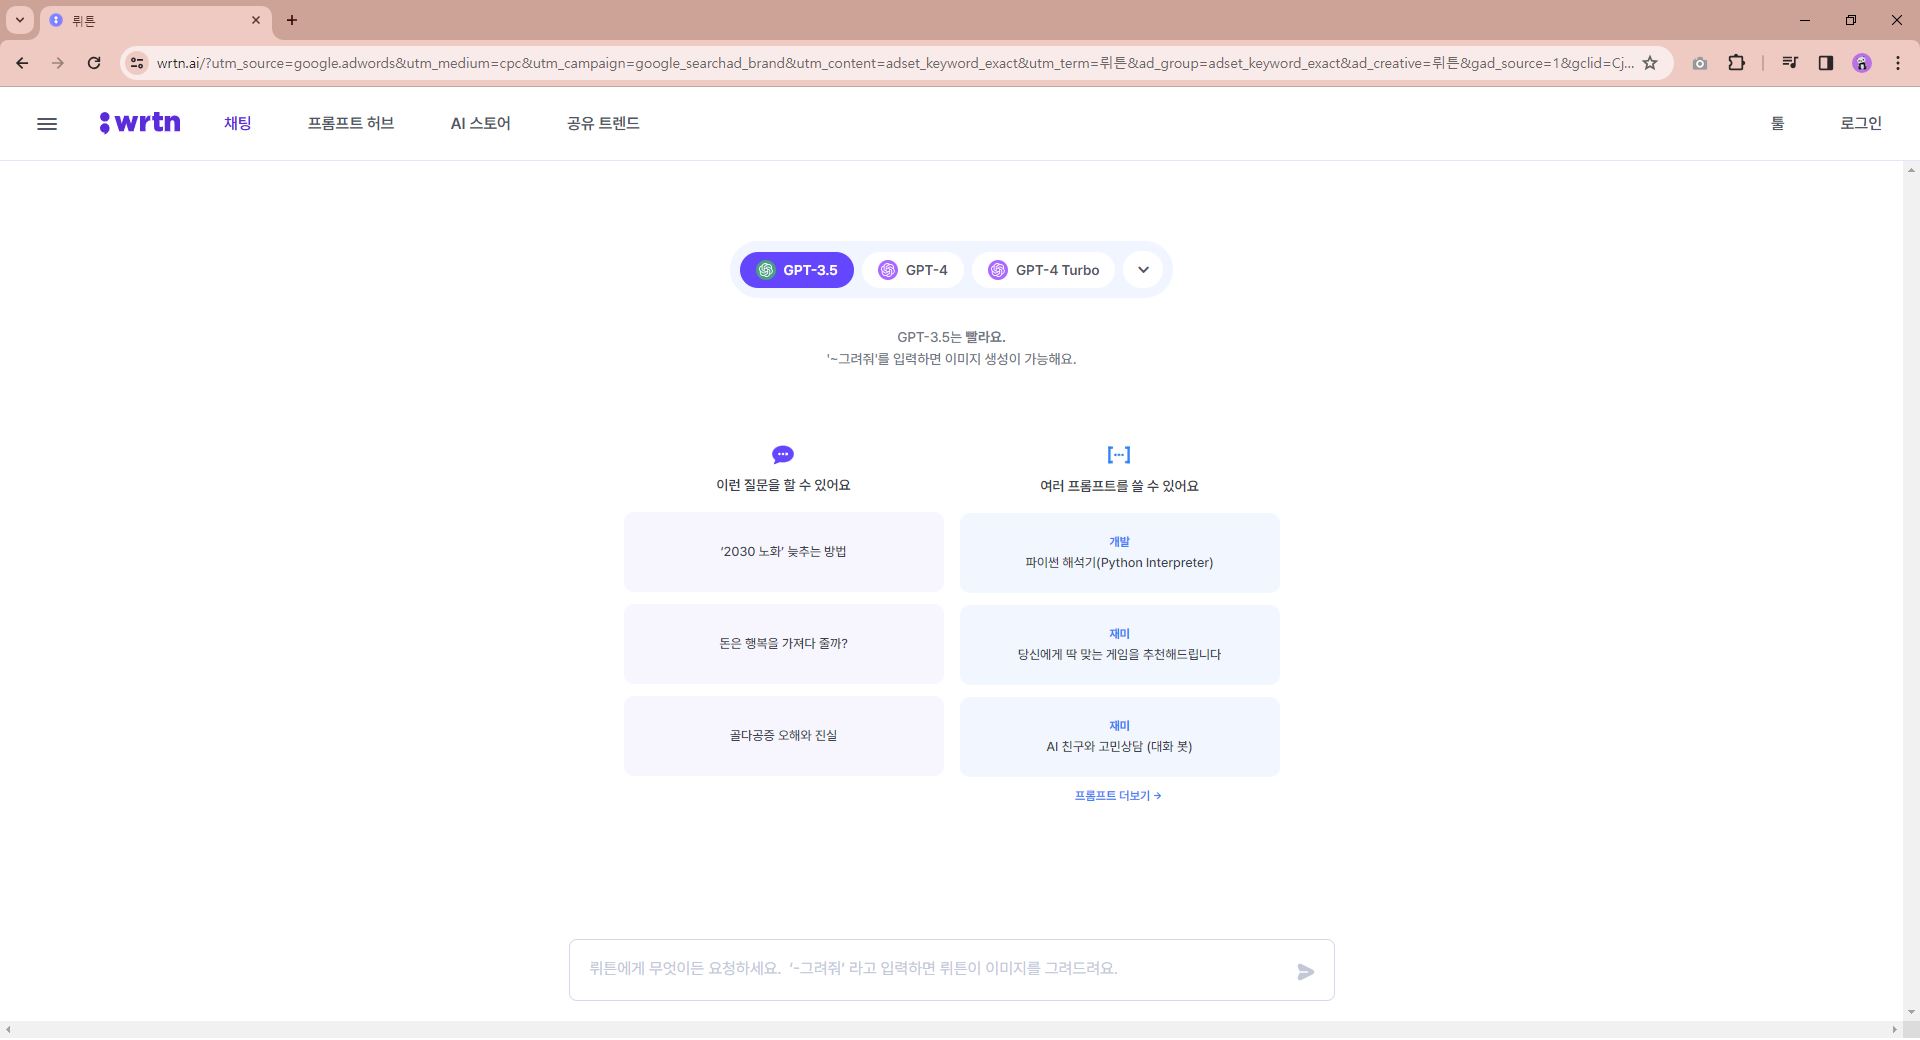Close the 뤼튼 tab

coord(256,20)
